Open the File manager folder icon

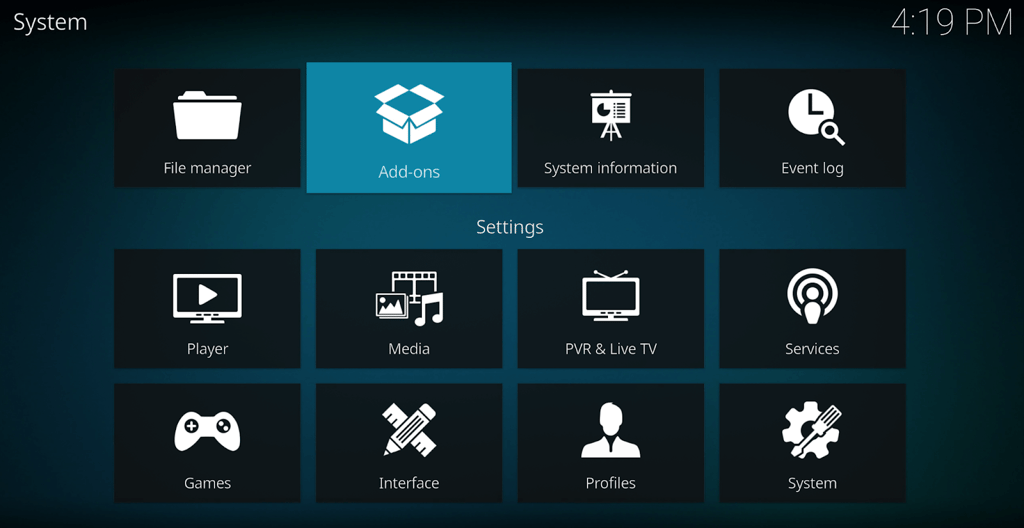tap(207, 116)
